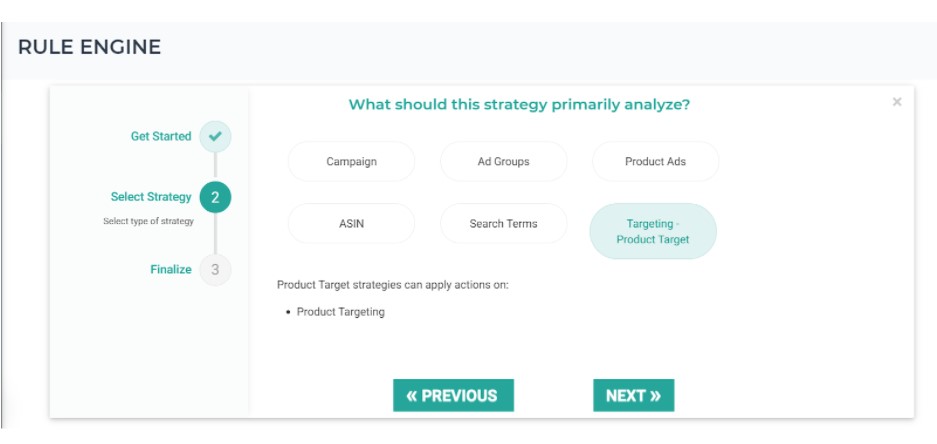Choose the Ad Groups option
Image resolution: width=937 pixels, height=444 pixels.
(503, 162)
